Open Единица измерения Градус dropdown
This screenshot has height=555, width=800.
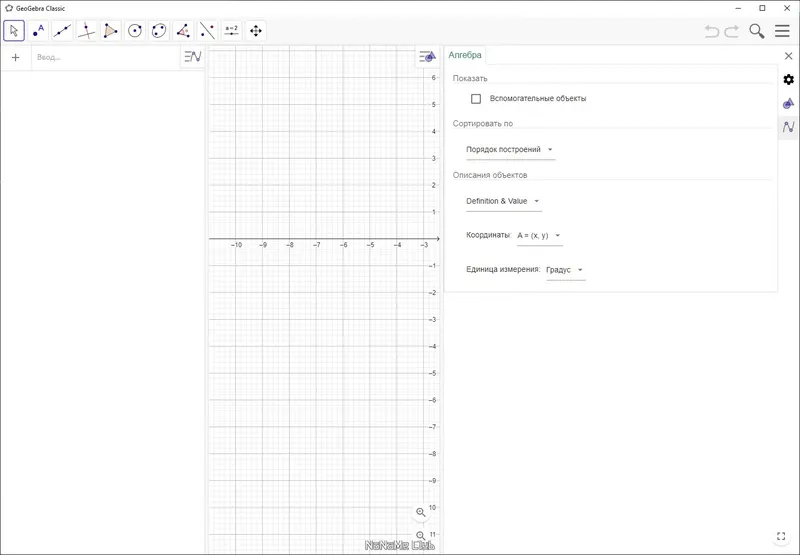click(x=565, y=269)
